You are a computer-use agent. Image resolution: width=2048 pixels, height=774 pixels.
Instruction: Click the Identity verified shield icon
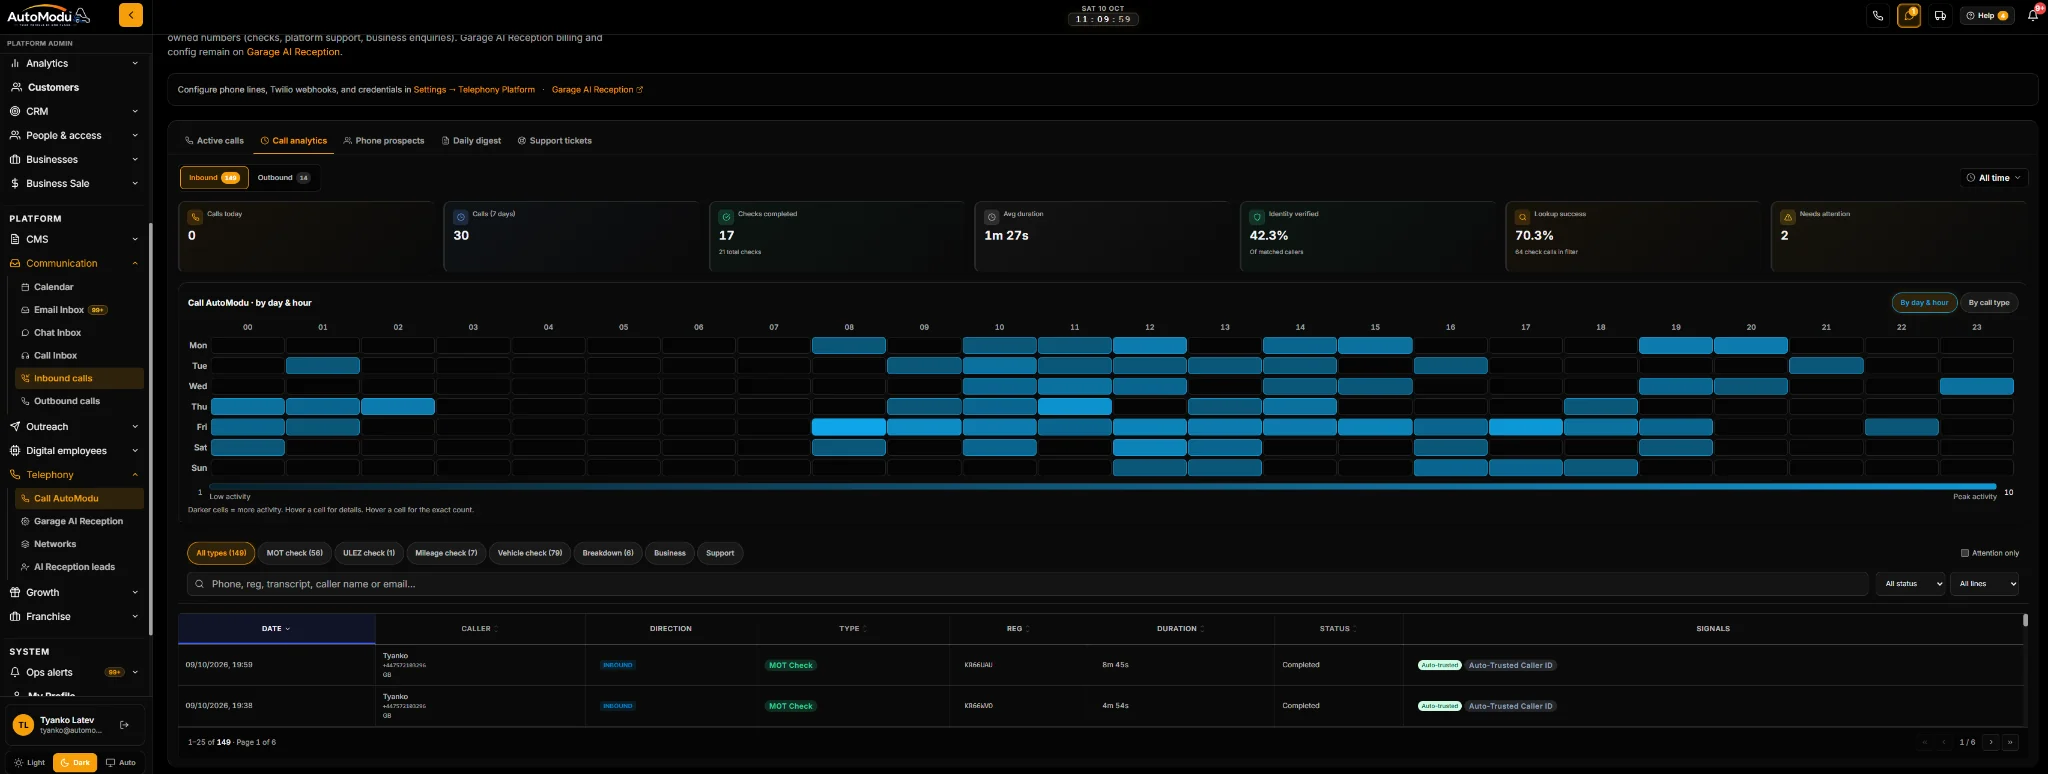[1257, 216]
